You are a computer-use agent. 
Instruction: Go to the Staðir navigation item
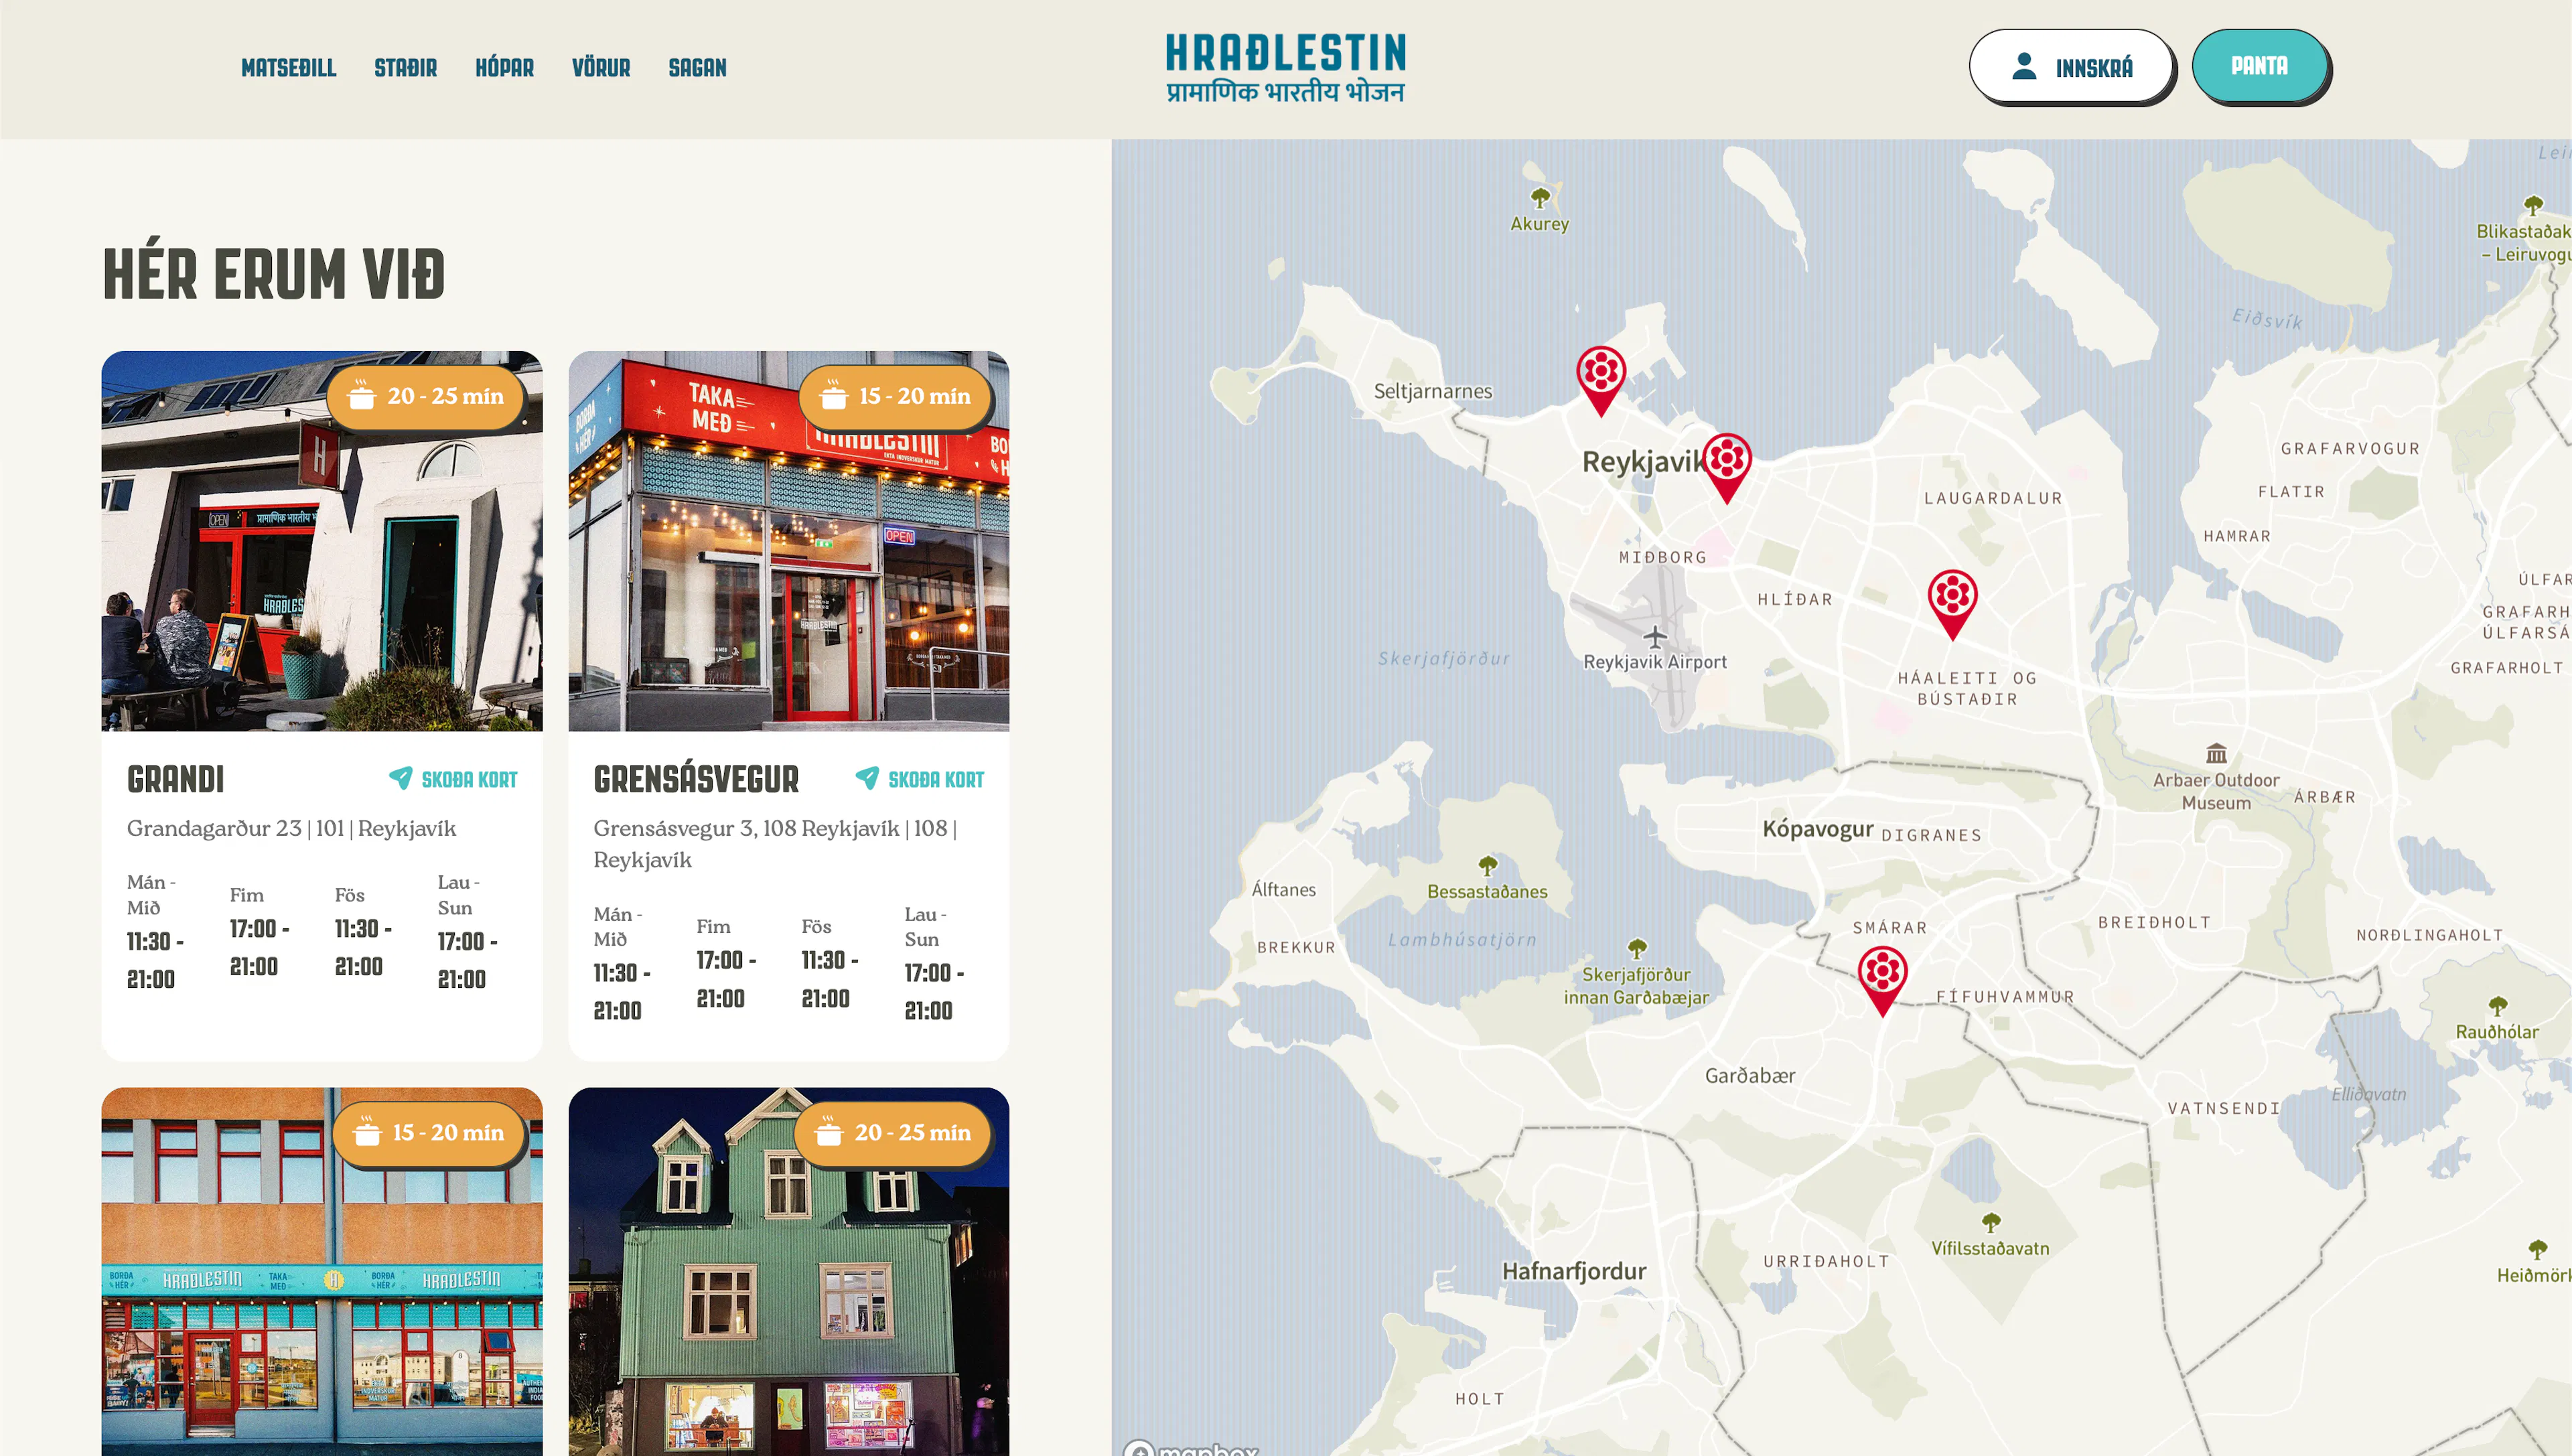(x=405, y=68)
